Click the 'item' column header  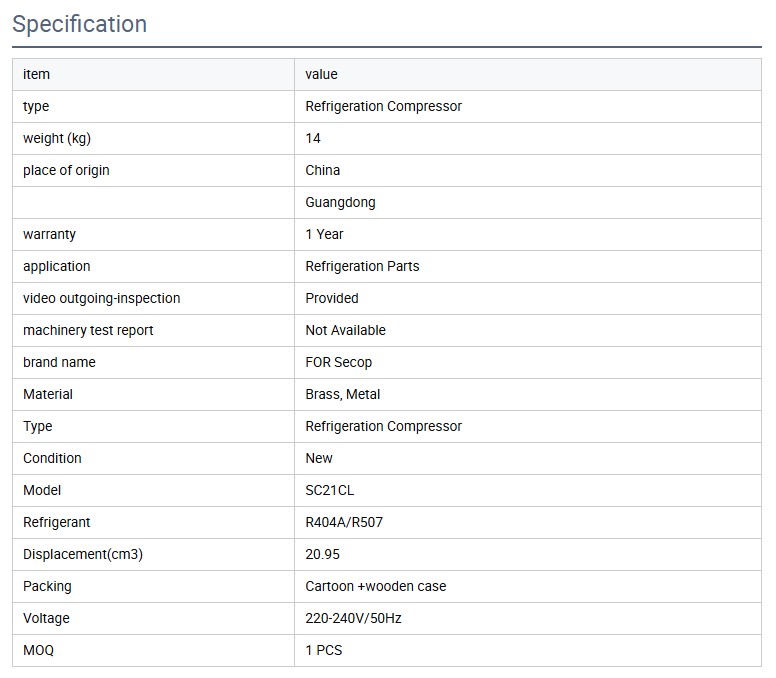36,74
